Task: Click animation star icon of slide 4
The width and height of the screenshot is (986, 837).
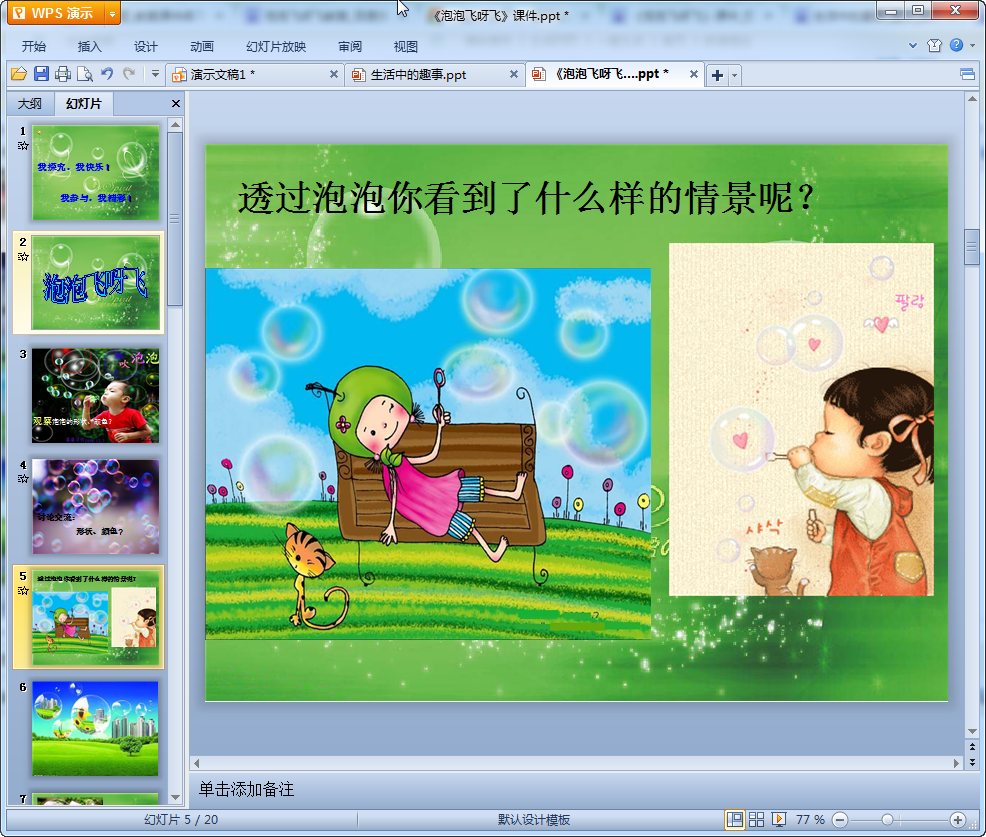Action: 23,479
